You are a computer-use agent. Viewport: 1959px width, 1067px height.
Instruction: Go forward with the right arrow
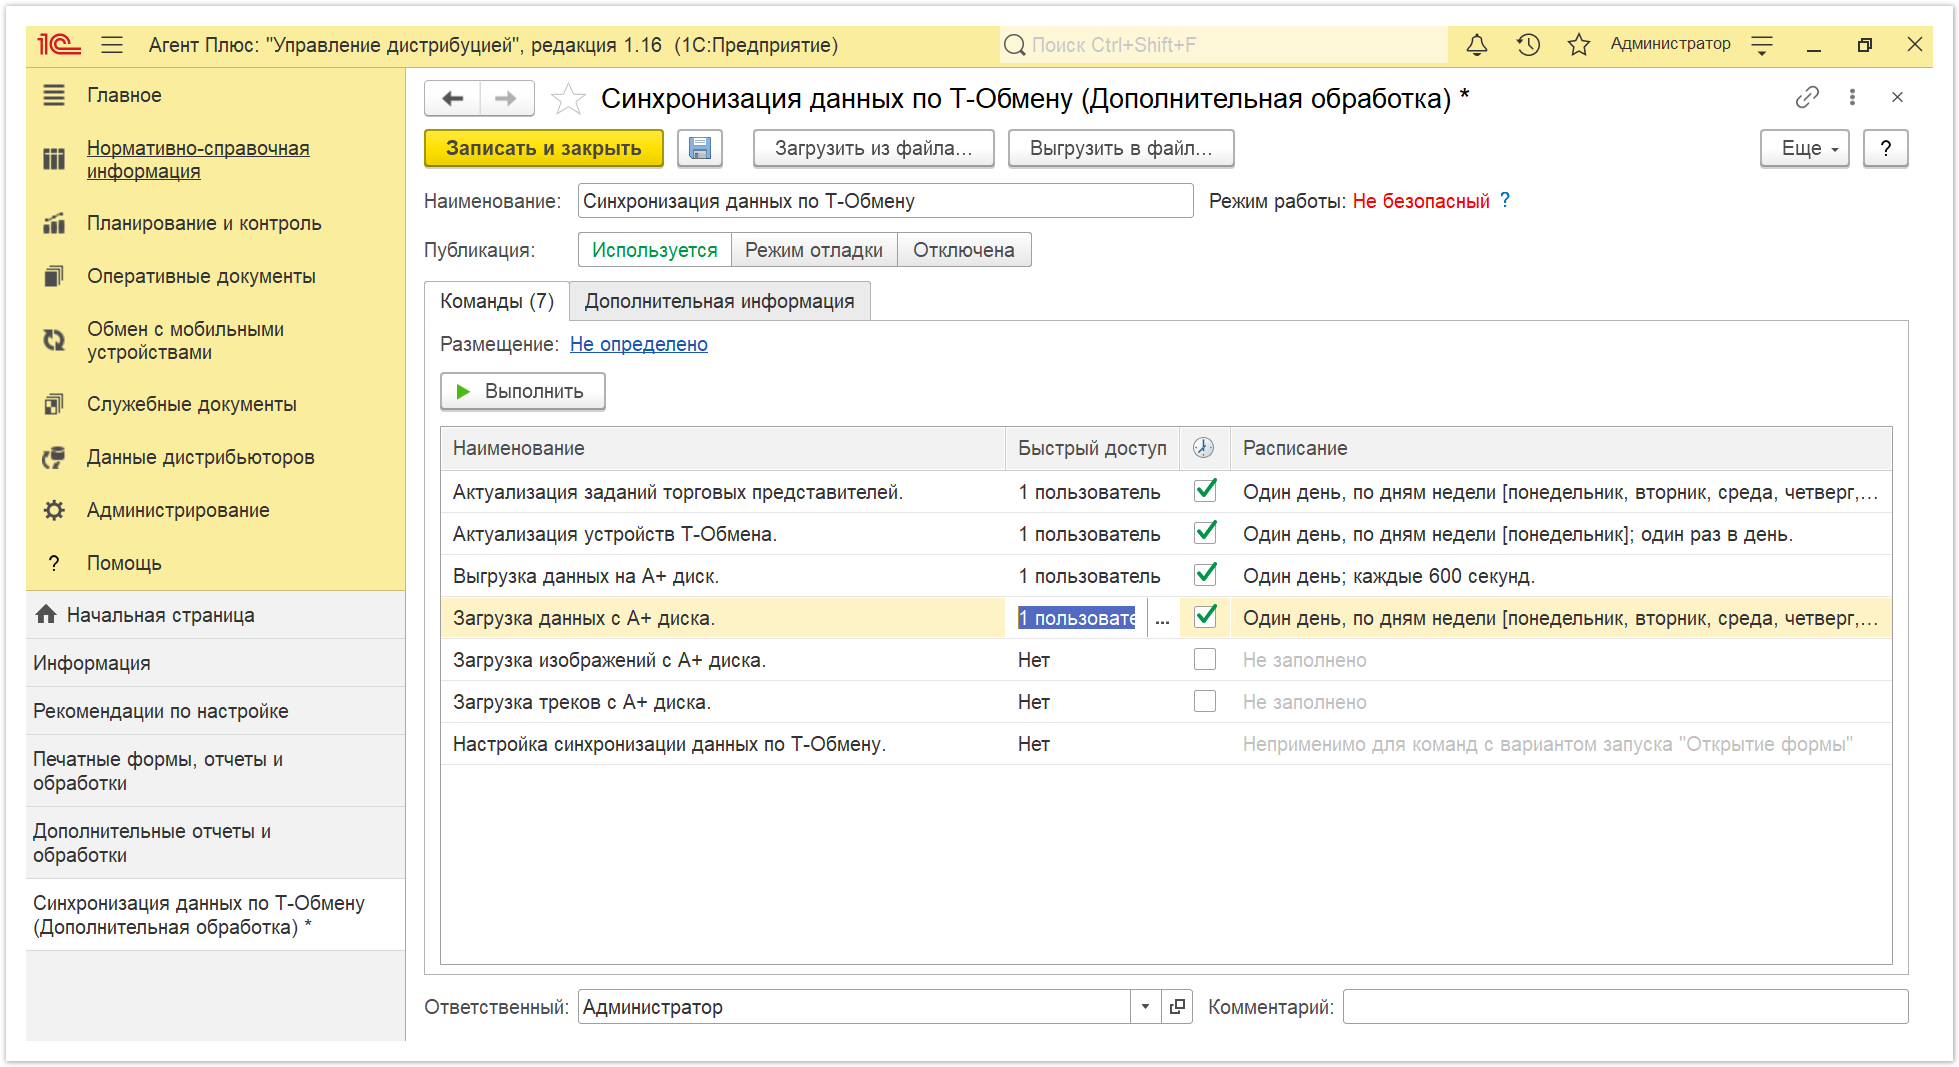506,98
